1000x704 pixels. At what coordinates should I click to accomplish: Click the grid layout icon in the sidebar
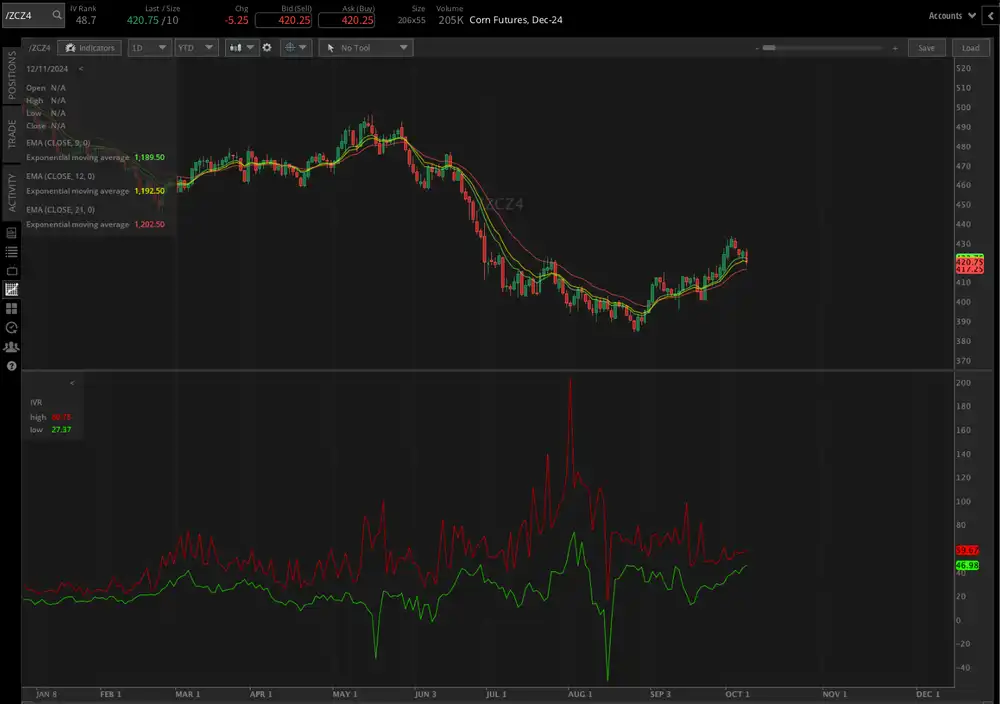click(x=12, y=308)
